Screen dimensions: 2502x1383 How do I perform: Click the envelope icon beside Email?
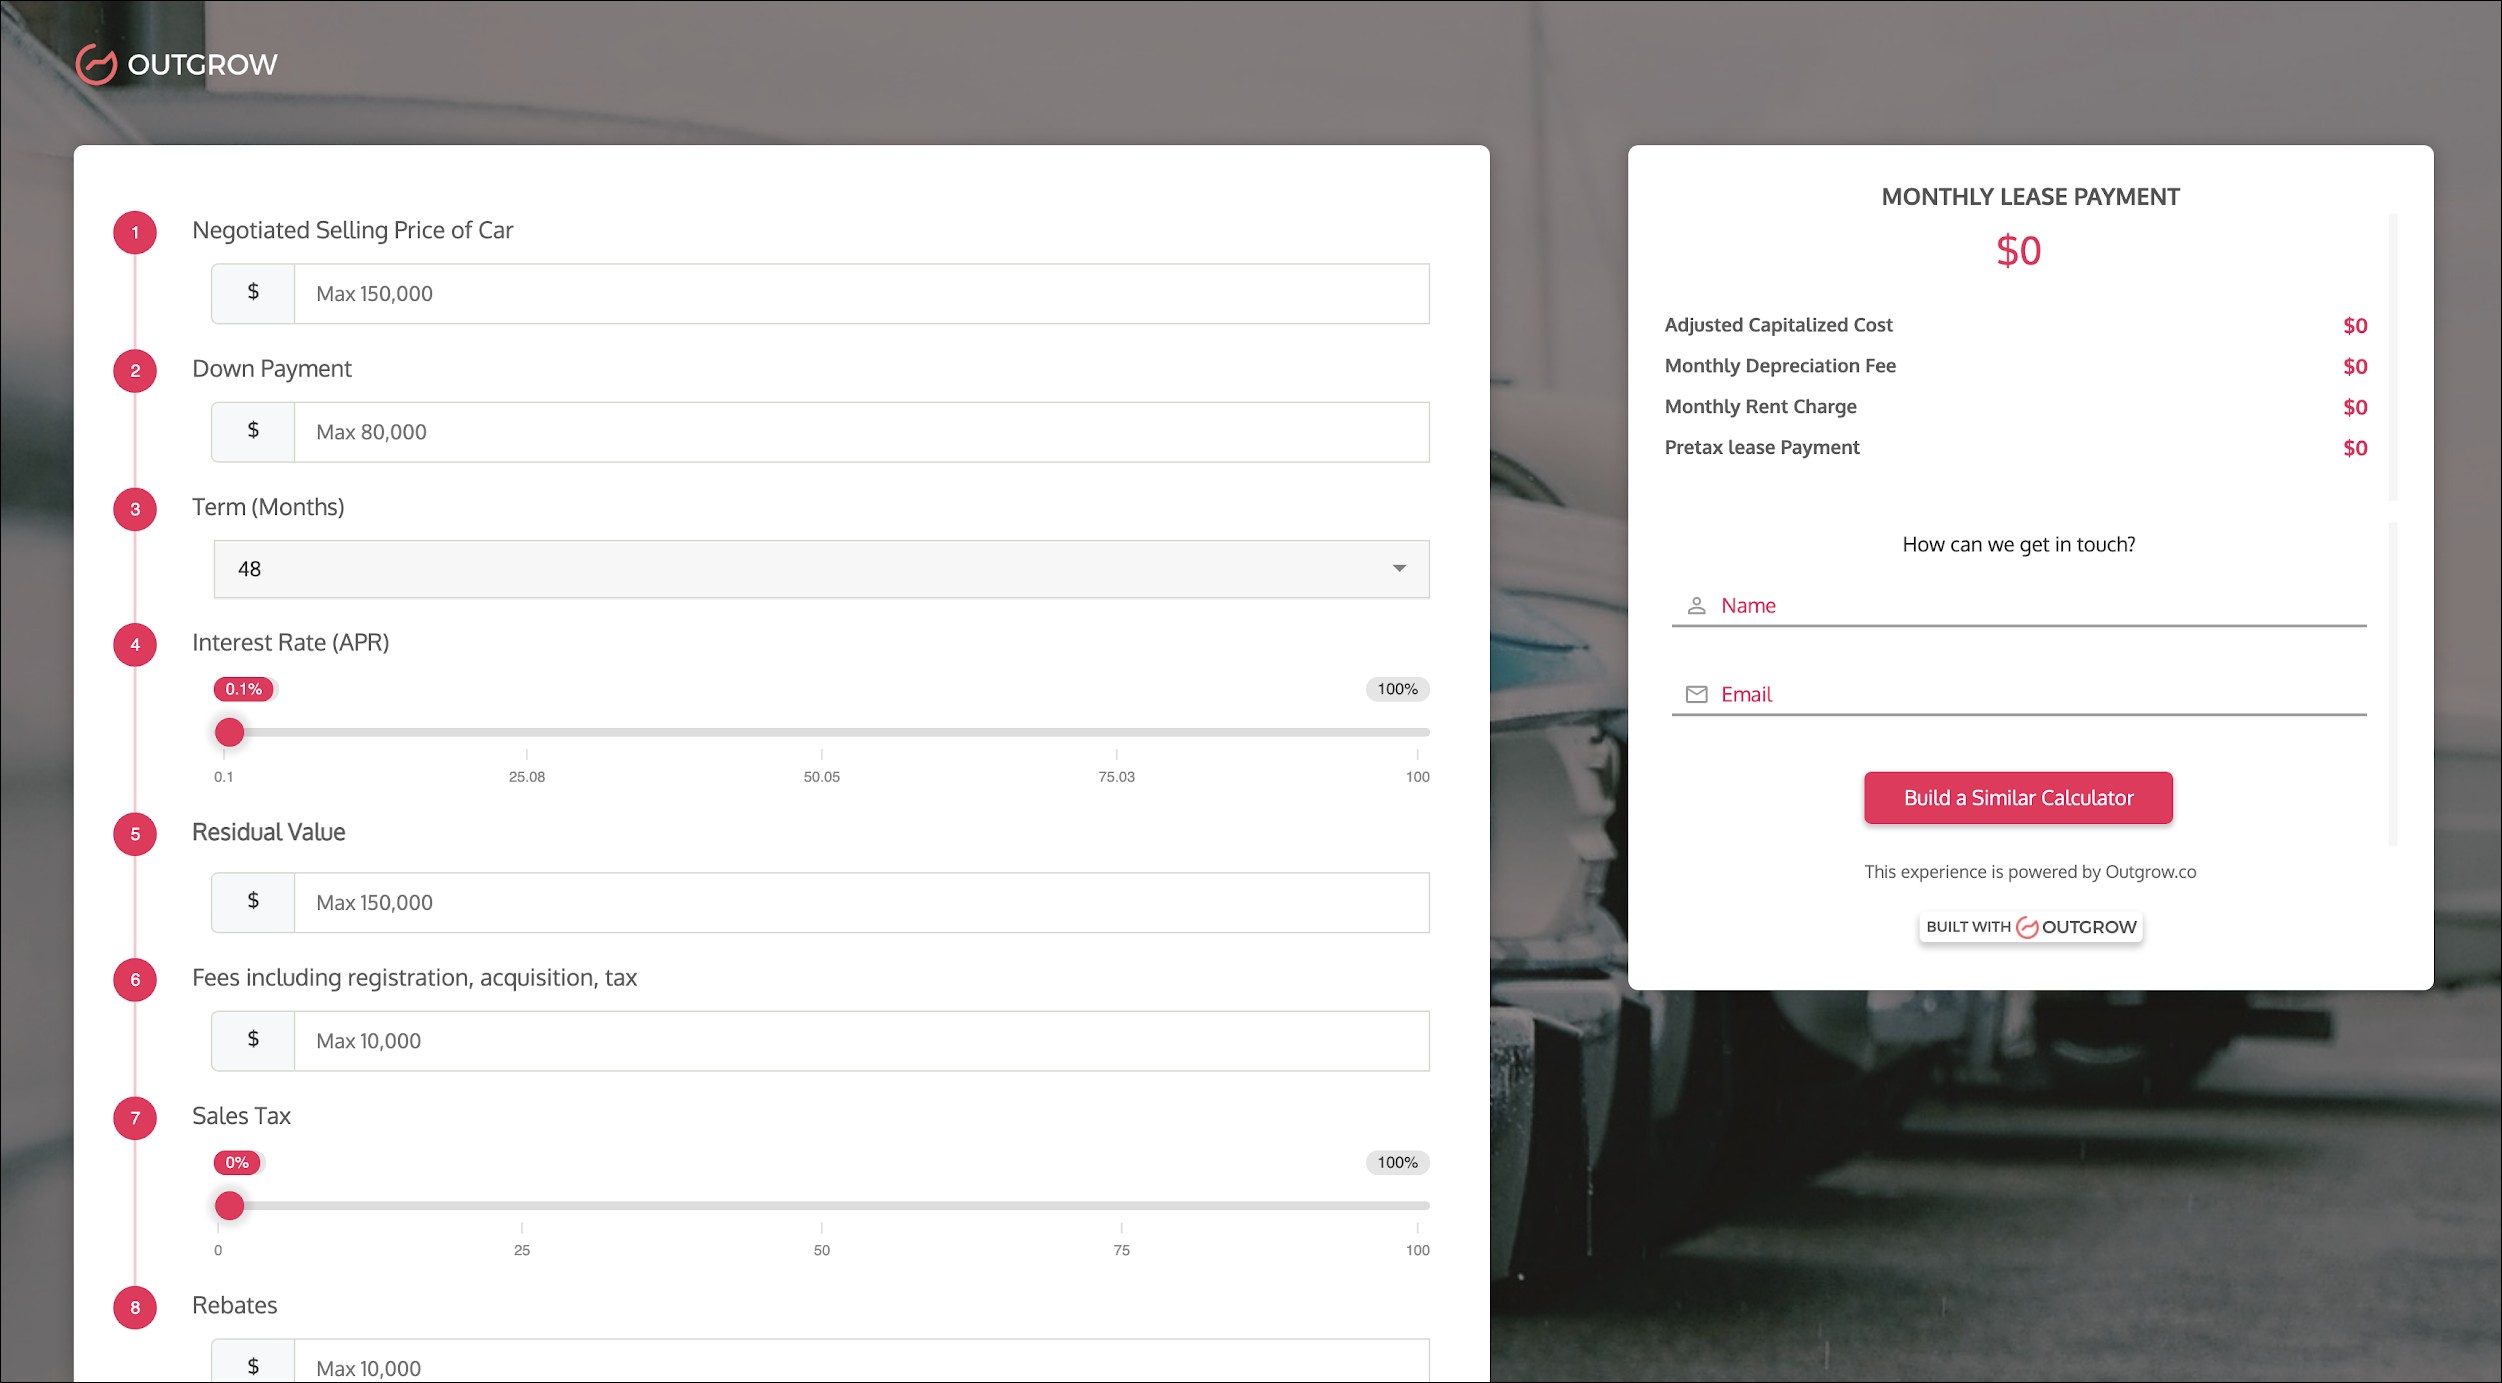tap(1696, 694)
